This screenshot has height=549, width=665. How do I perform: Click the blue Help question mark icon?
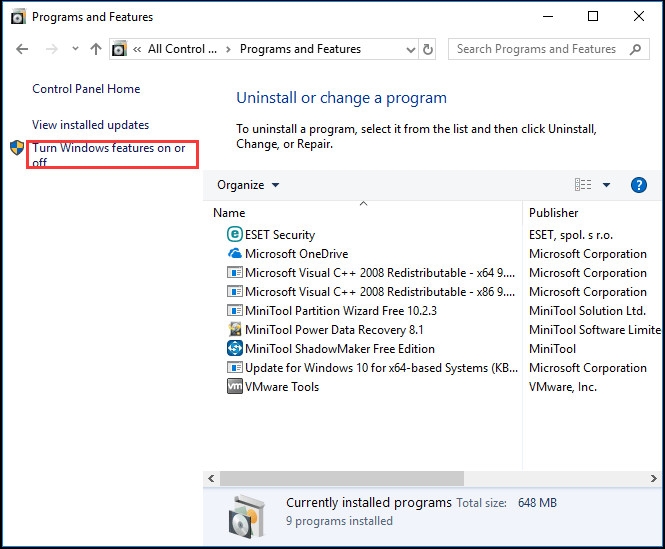(639, 185)
